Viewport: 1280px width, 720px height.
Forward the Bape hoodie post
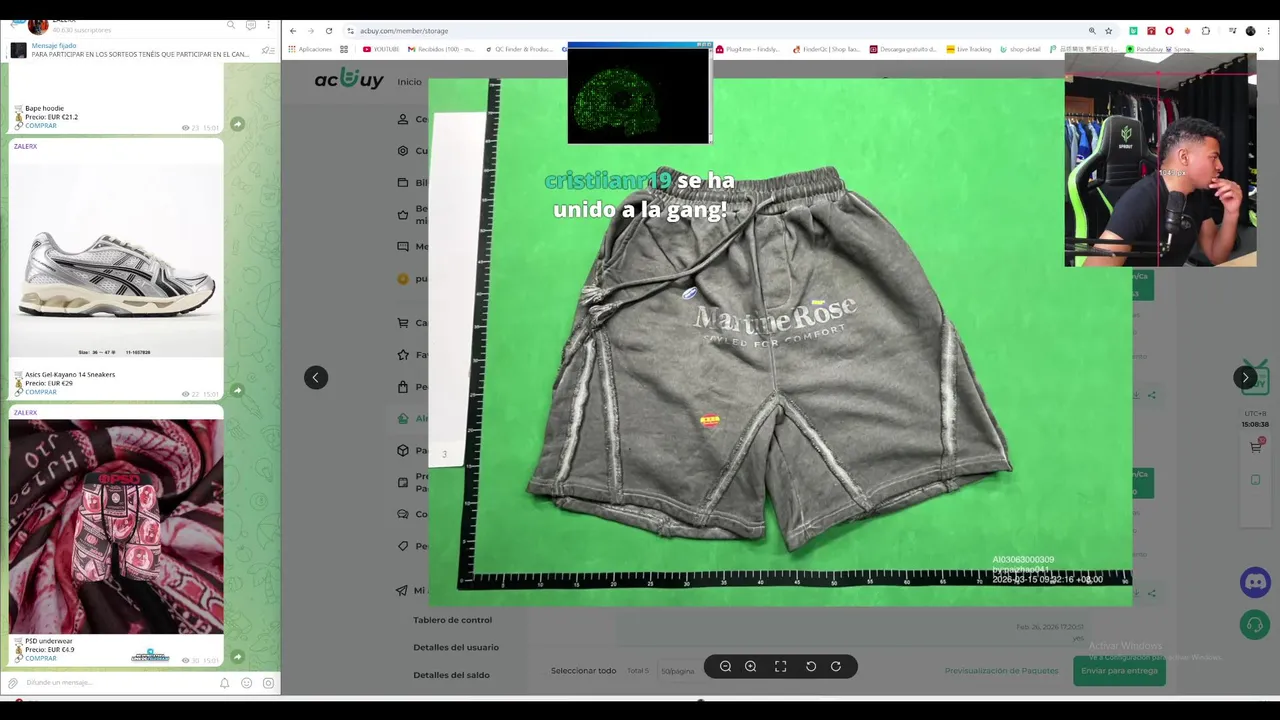coord(237,124)
